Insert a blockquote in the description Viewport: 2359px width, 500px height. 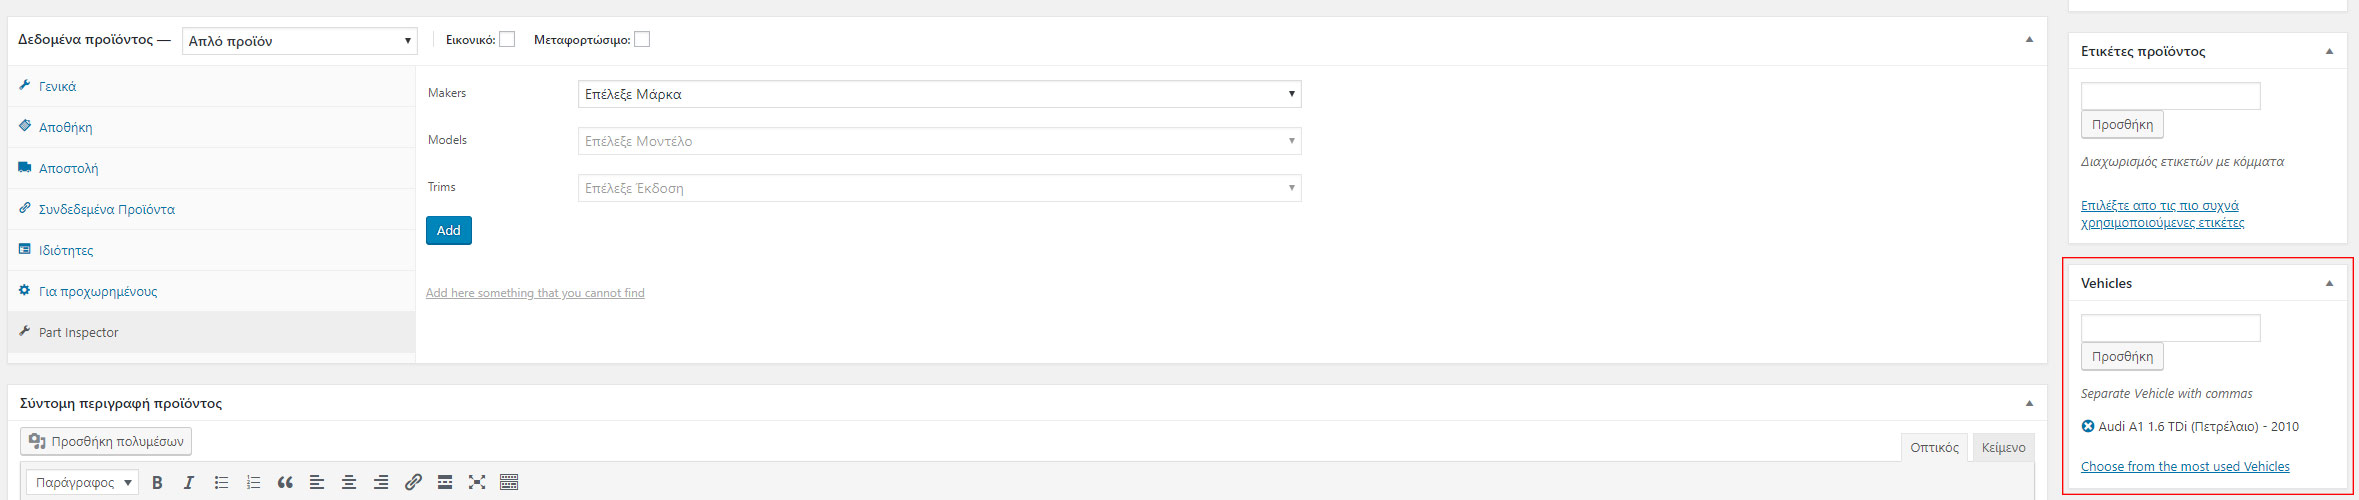click(285, 483)
